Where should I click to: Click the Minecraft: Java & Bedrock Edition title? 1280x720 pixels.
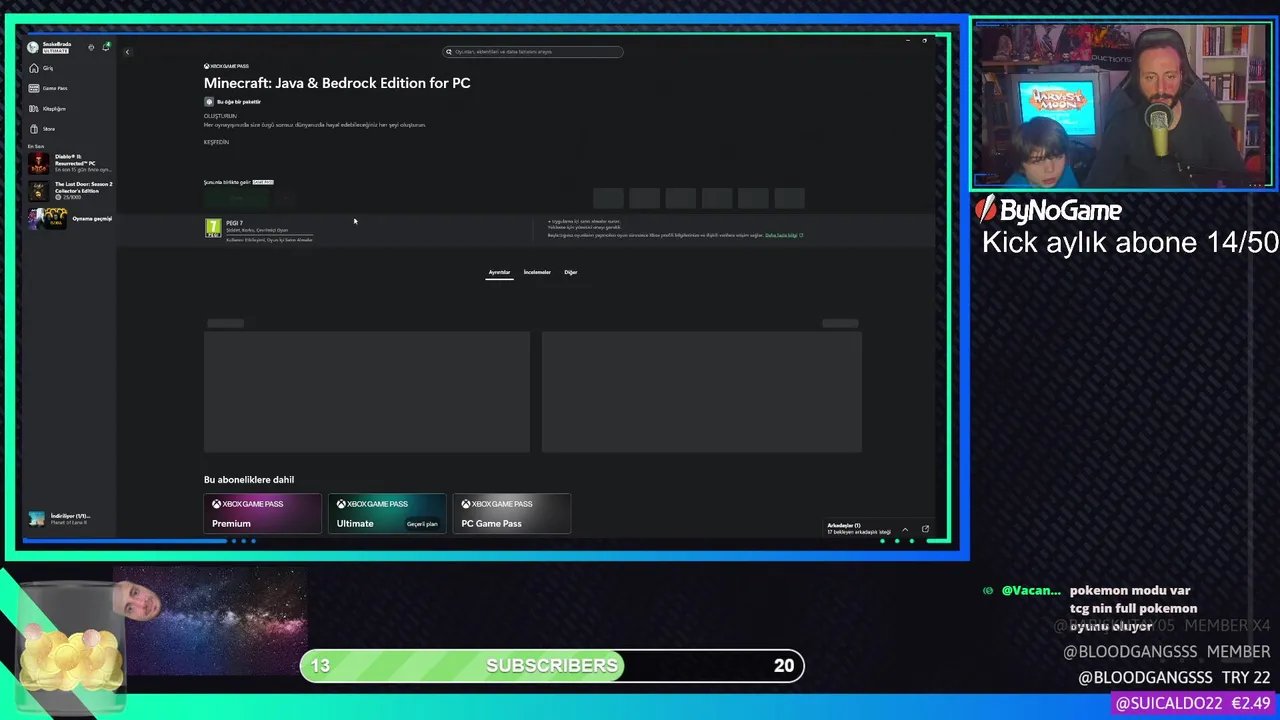pyautogui.click(x=337, y=83)
